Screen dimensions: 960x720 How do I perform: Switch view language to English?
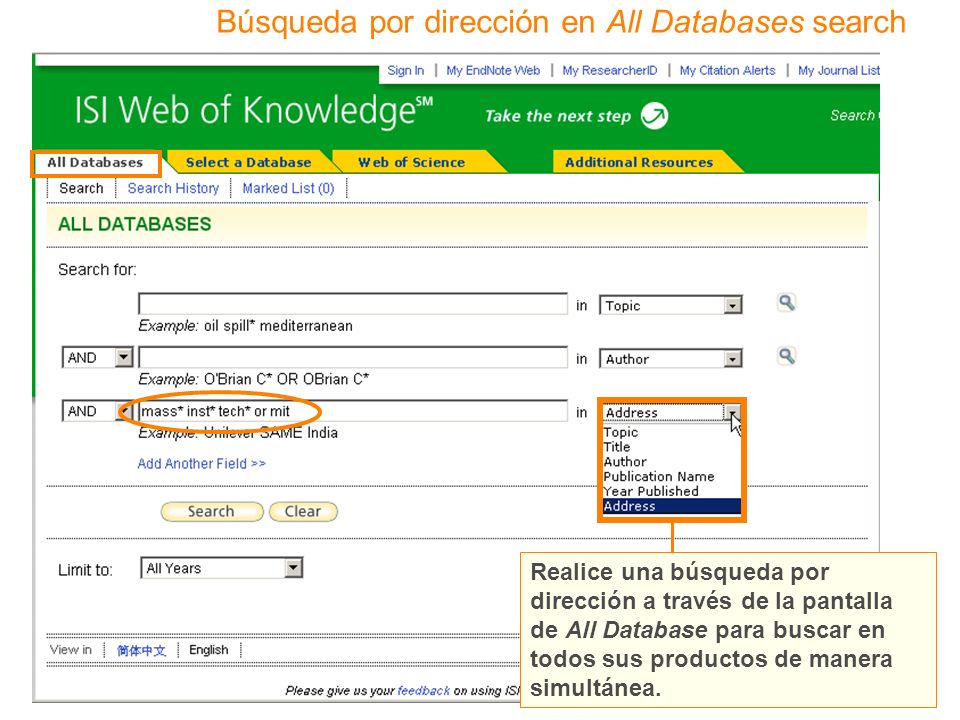pos(209,650)
